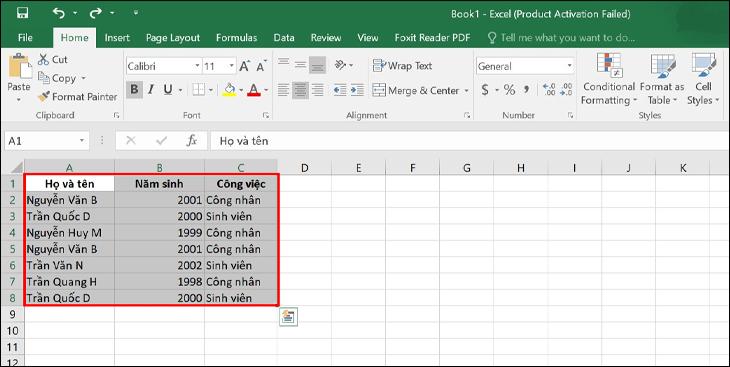This screenshot has height=367, width=730.
Task: Open Quick Analysis icon below selection
Action: tap(288, 317)
